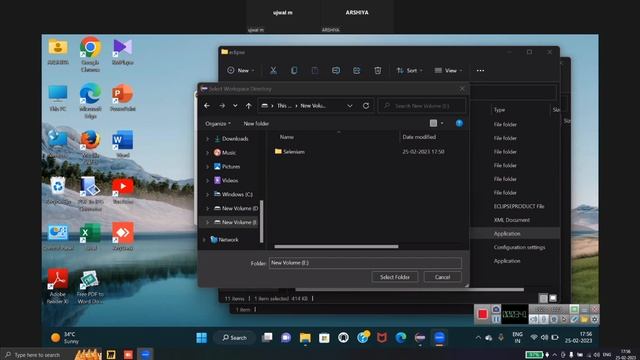The image size is (640, 360).
Task: Click the Select Folder button
Action: tap(395, 277)
